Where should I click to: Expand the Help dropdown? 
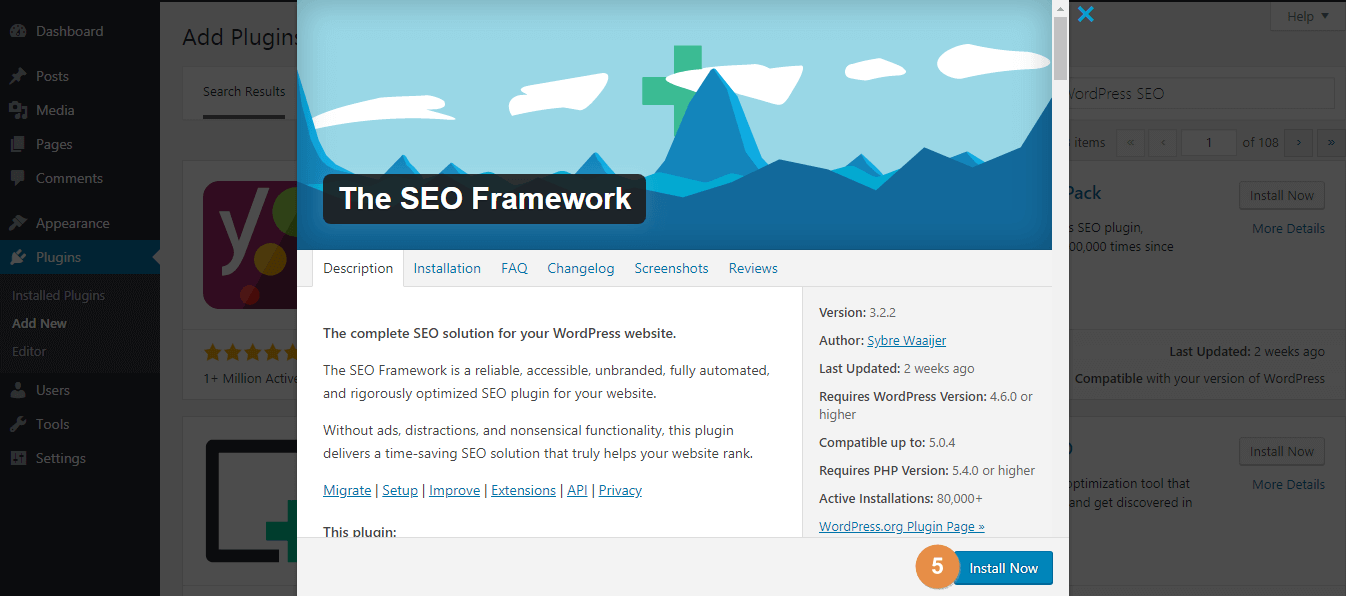click(x=1307, y=16)
